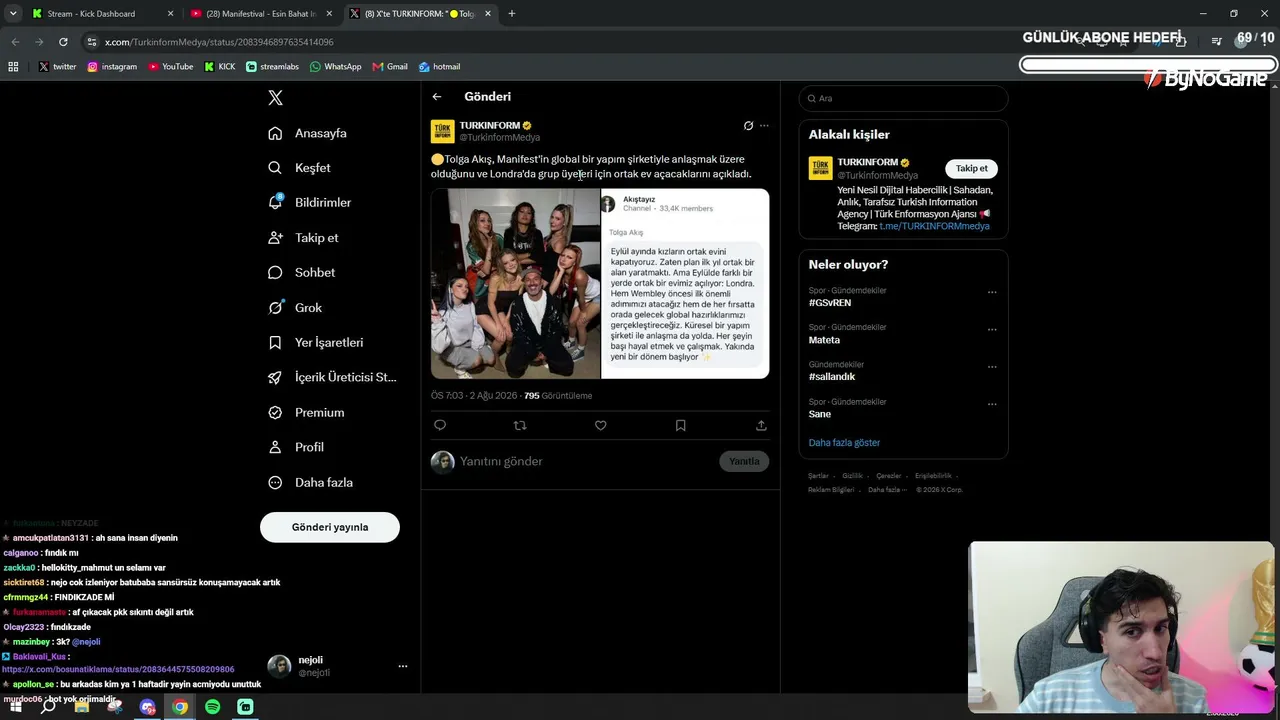Click the Gönderi yayınla button
Screen dimensions: 1280x720
(x=330, y=527)
